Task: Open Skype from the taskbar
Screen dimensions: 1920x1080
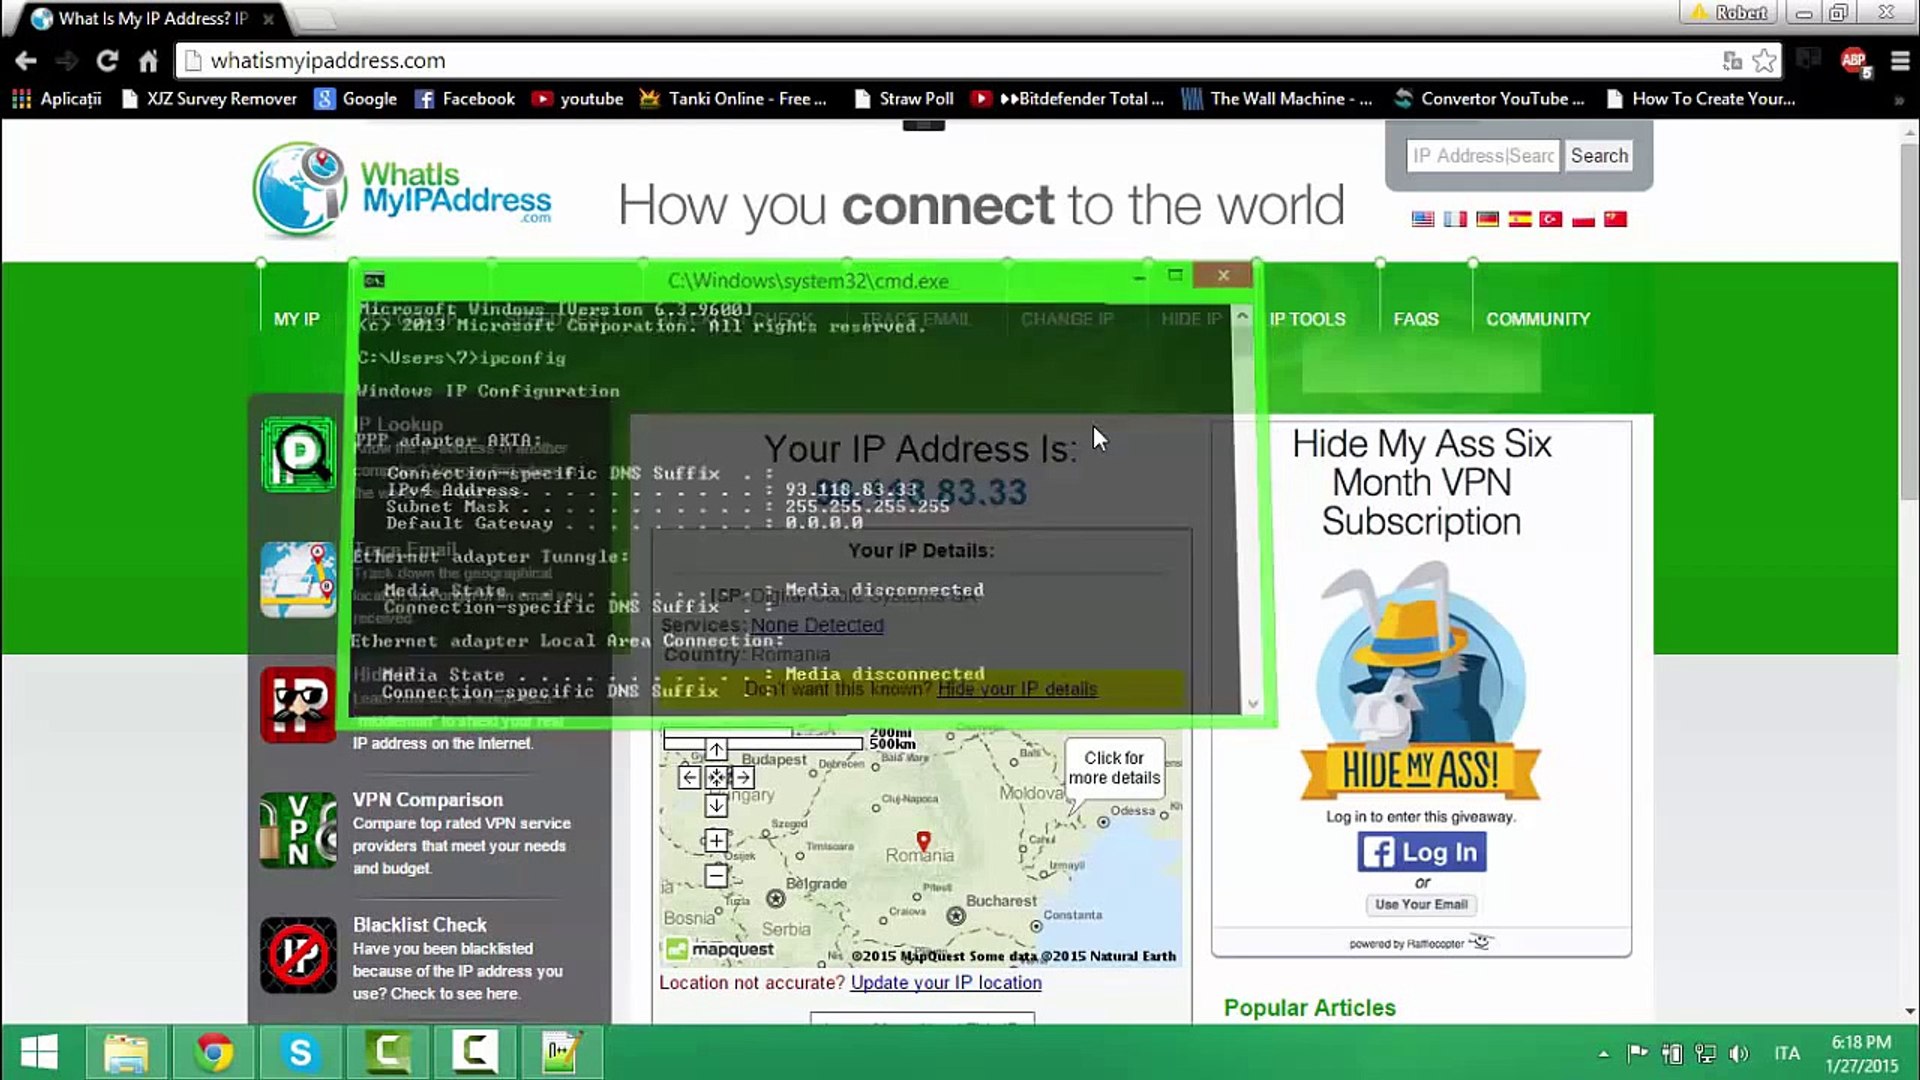Action: pyautogui.click(x=300, y=1052)
